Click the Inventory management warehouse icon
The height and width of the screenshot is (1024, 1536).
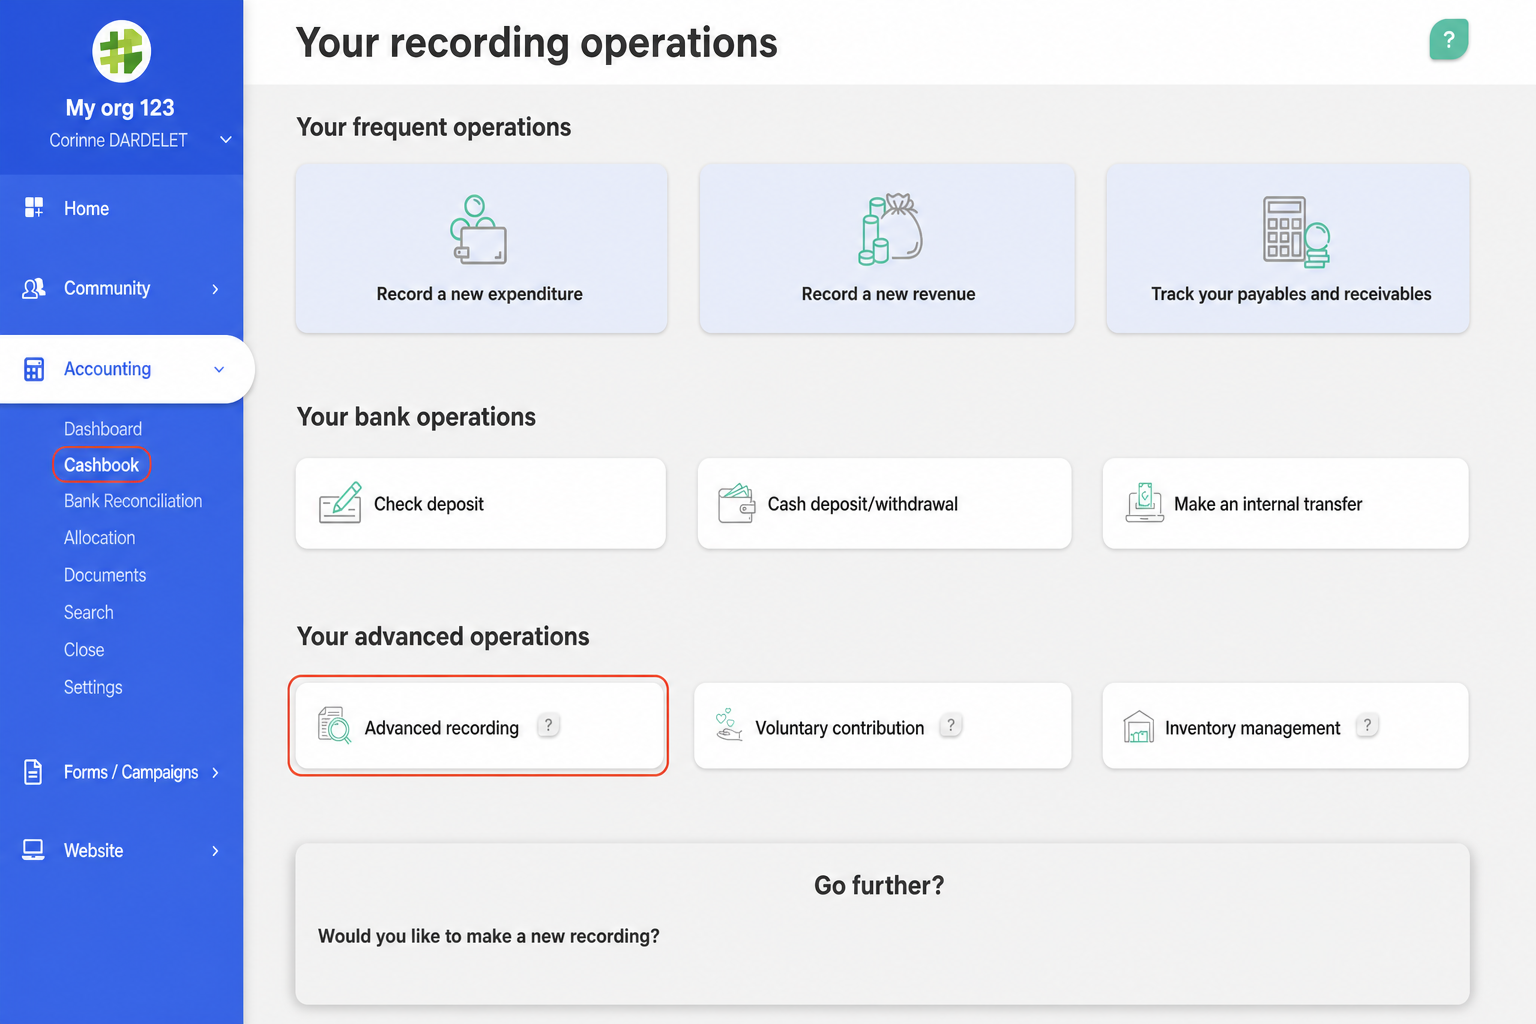tap(1139, 727)
